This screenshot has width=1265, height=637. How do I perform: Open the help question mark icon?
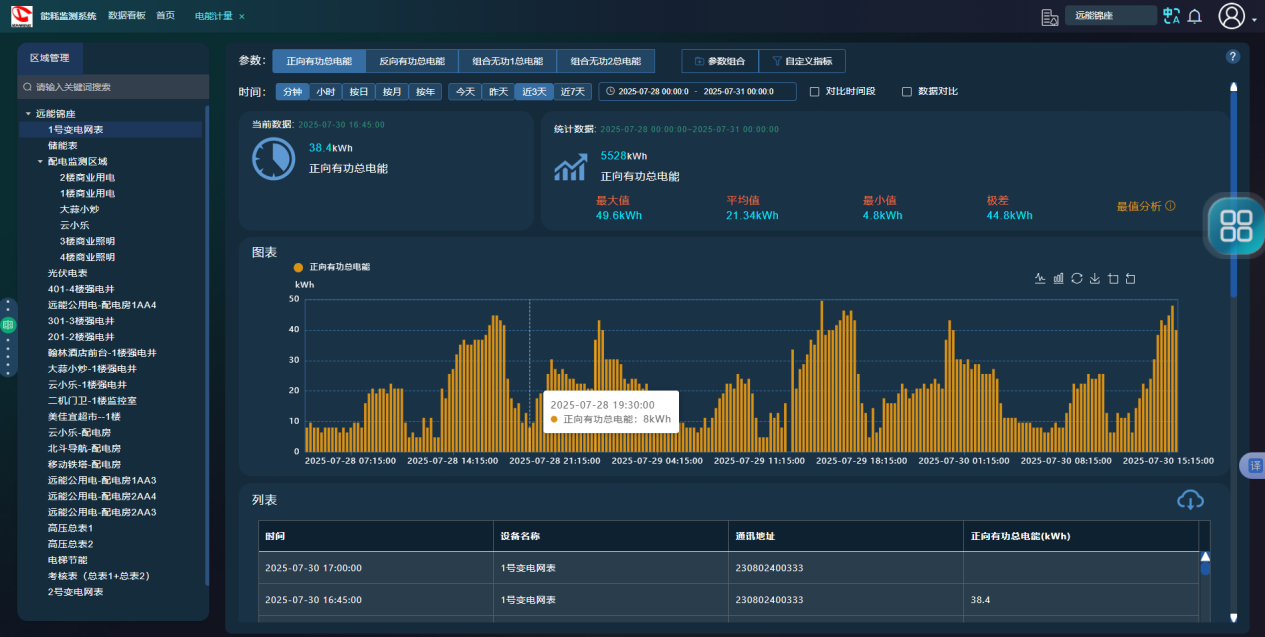tap(1233, 57)
